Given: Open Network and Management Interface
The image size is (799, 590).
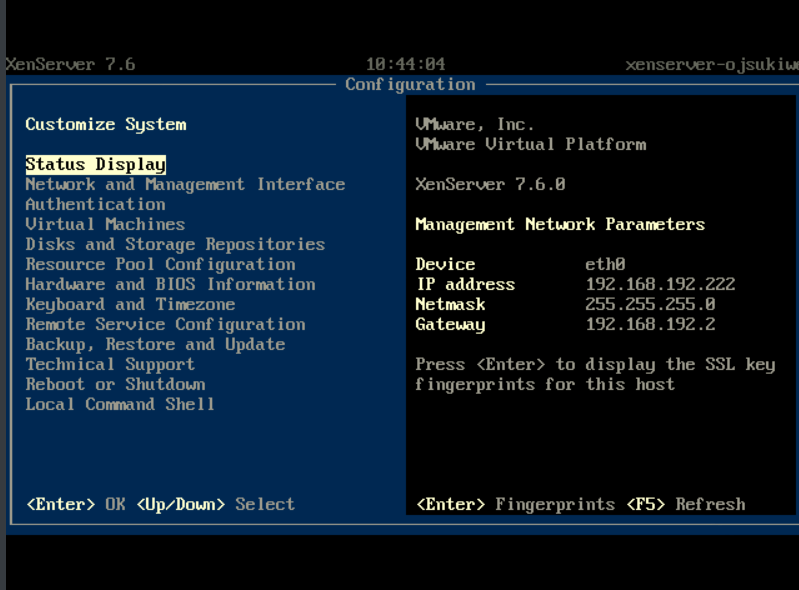Looking at the screenshot, I should 185,184.
